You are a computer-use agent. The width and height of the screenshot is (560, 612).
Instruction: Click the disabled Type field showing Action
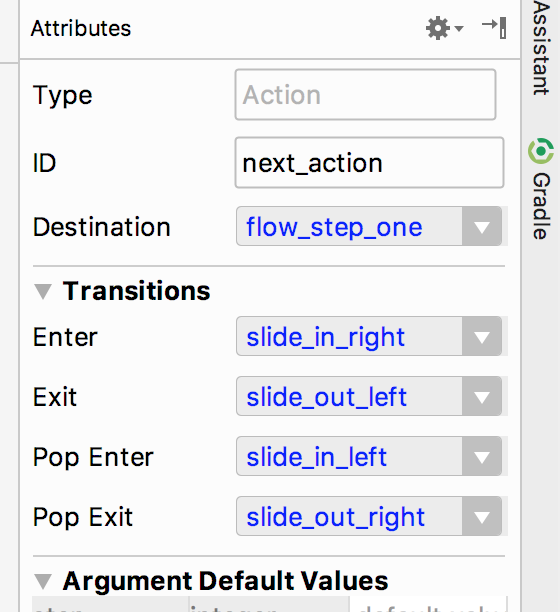click(x=365, y=95)
